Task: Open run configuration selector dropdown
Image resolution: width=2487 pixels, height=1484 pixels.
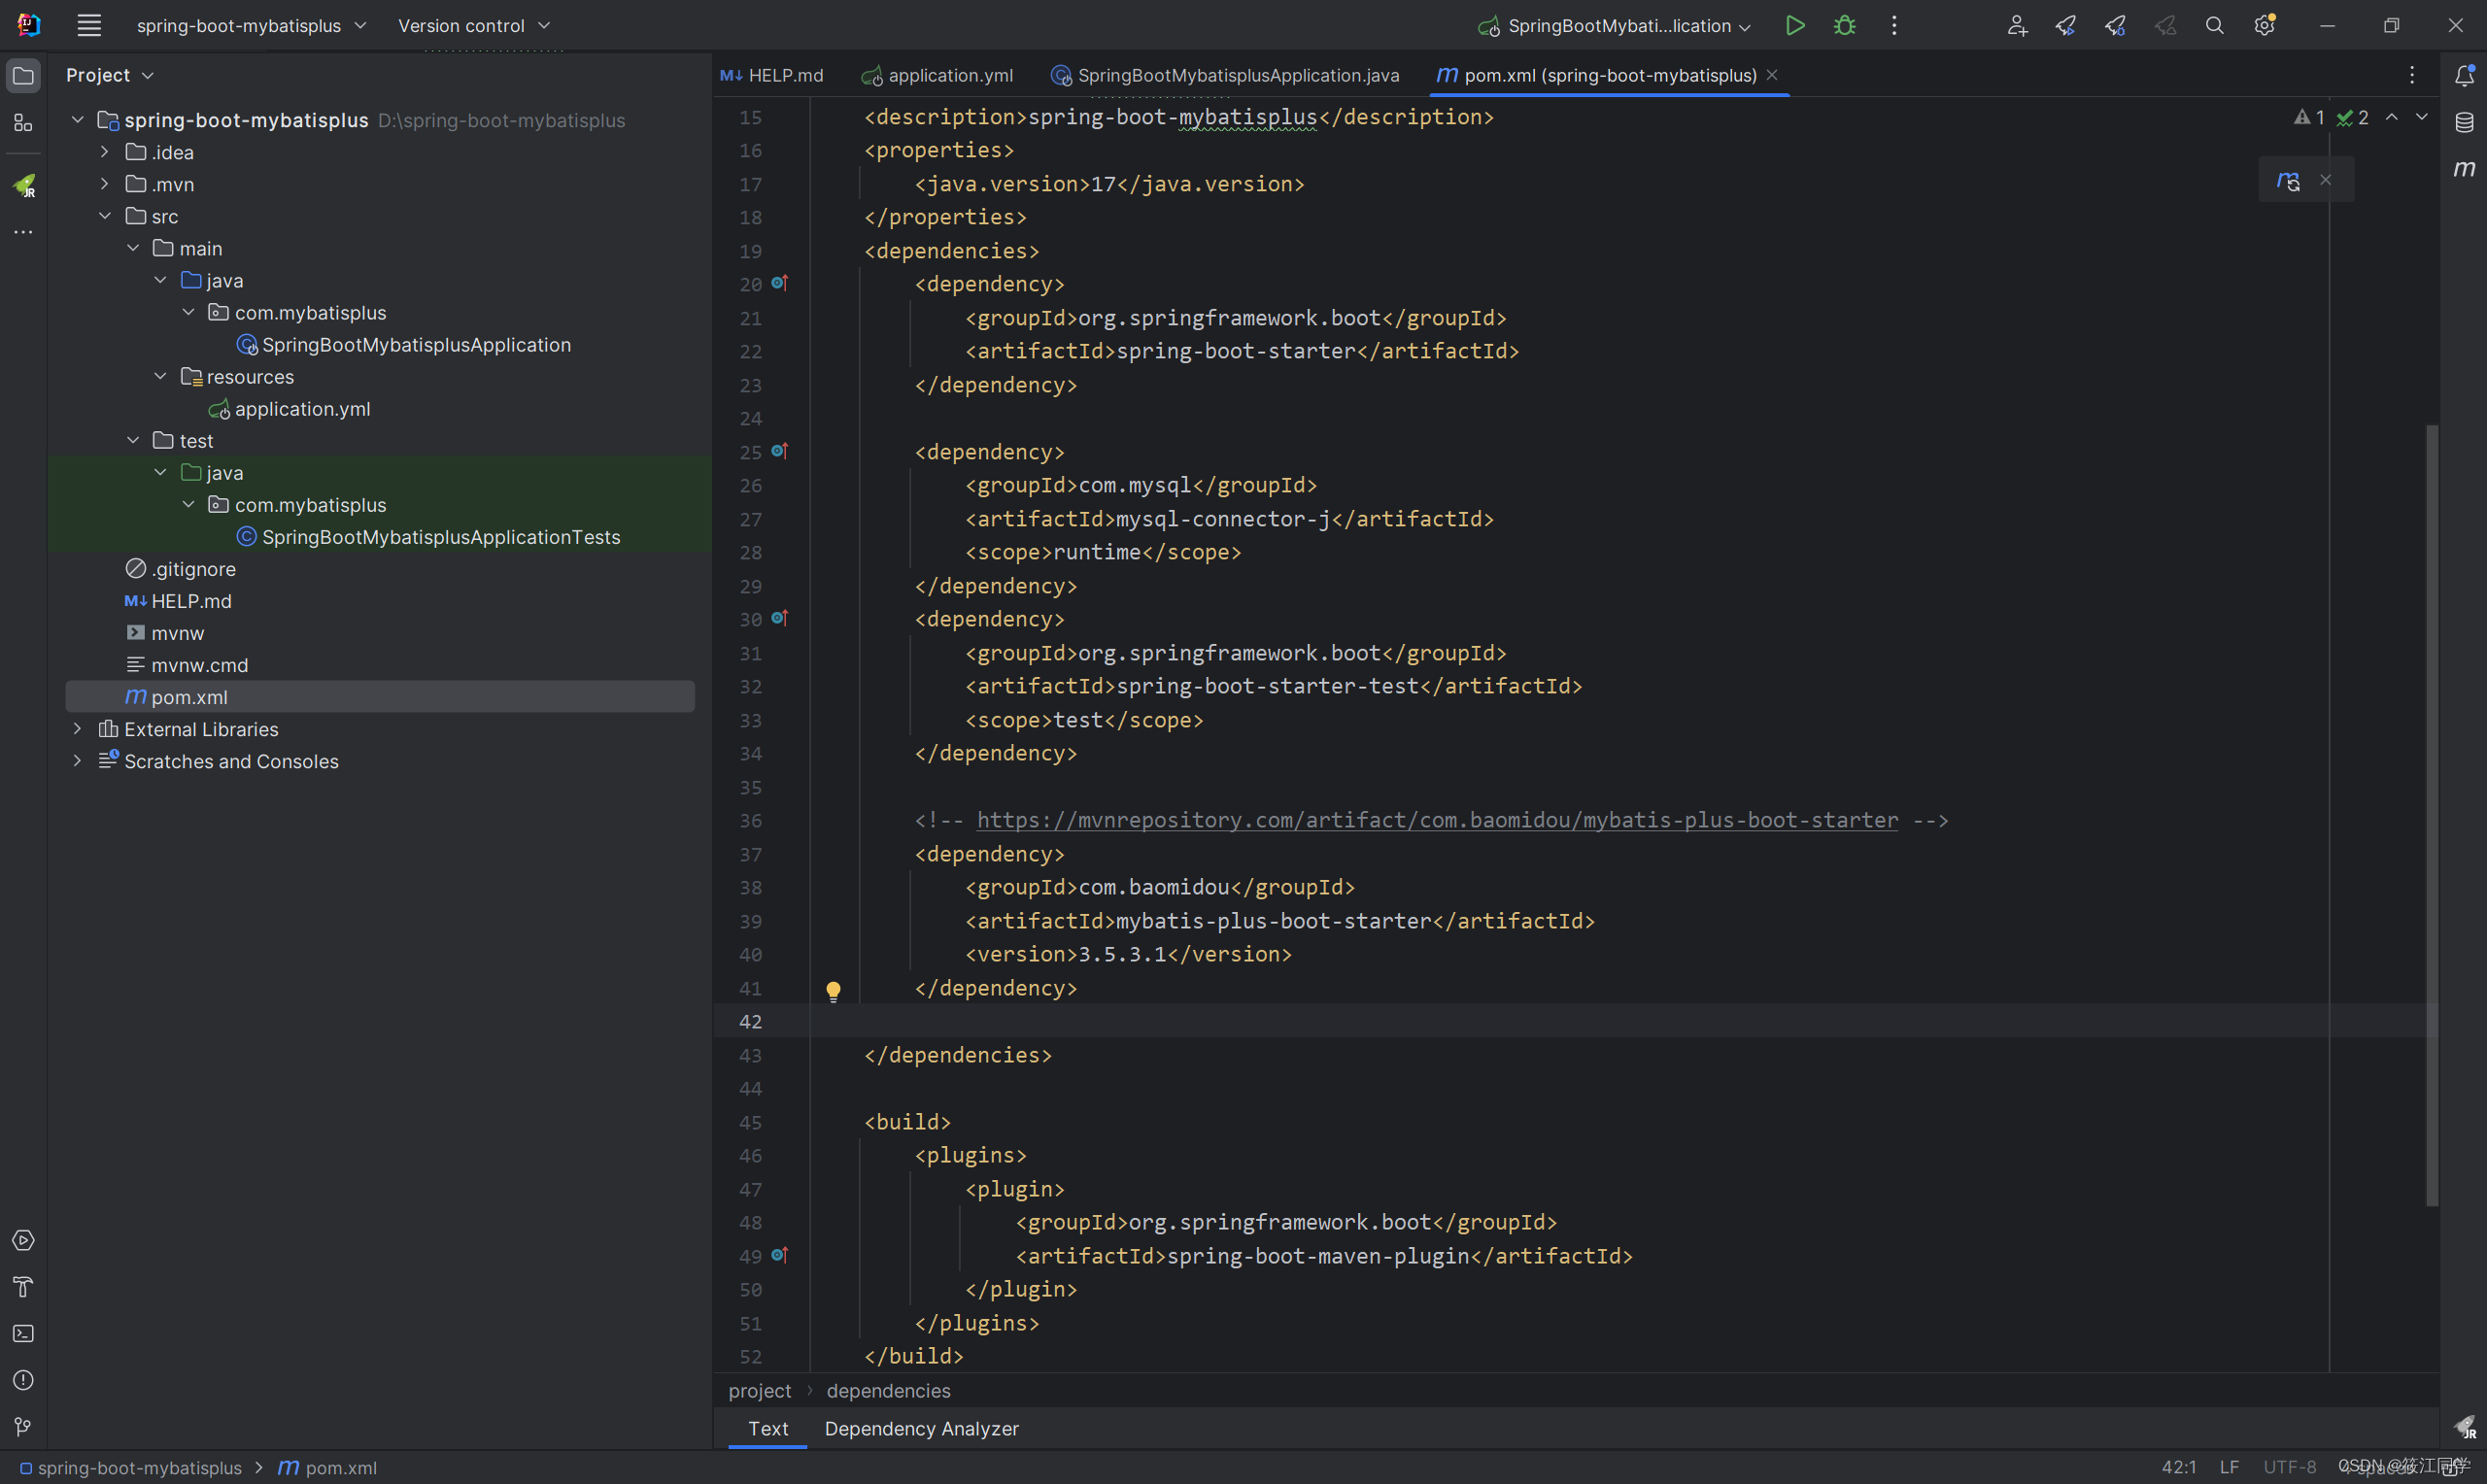Action: pyautogui.click(x=1614, y=26)
